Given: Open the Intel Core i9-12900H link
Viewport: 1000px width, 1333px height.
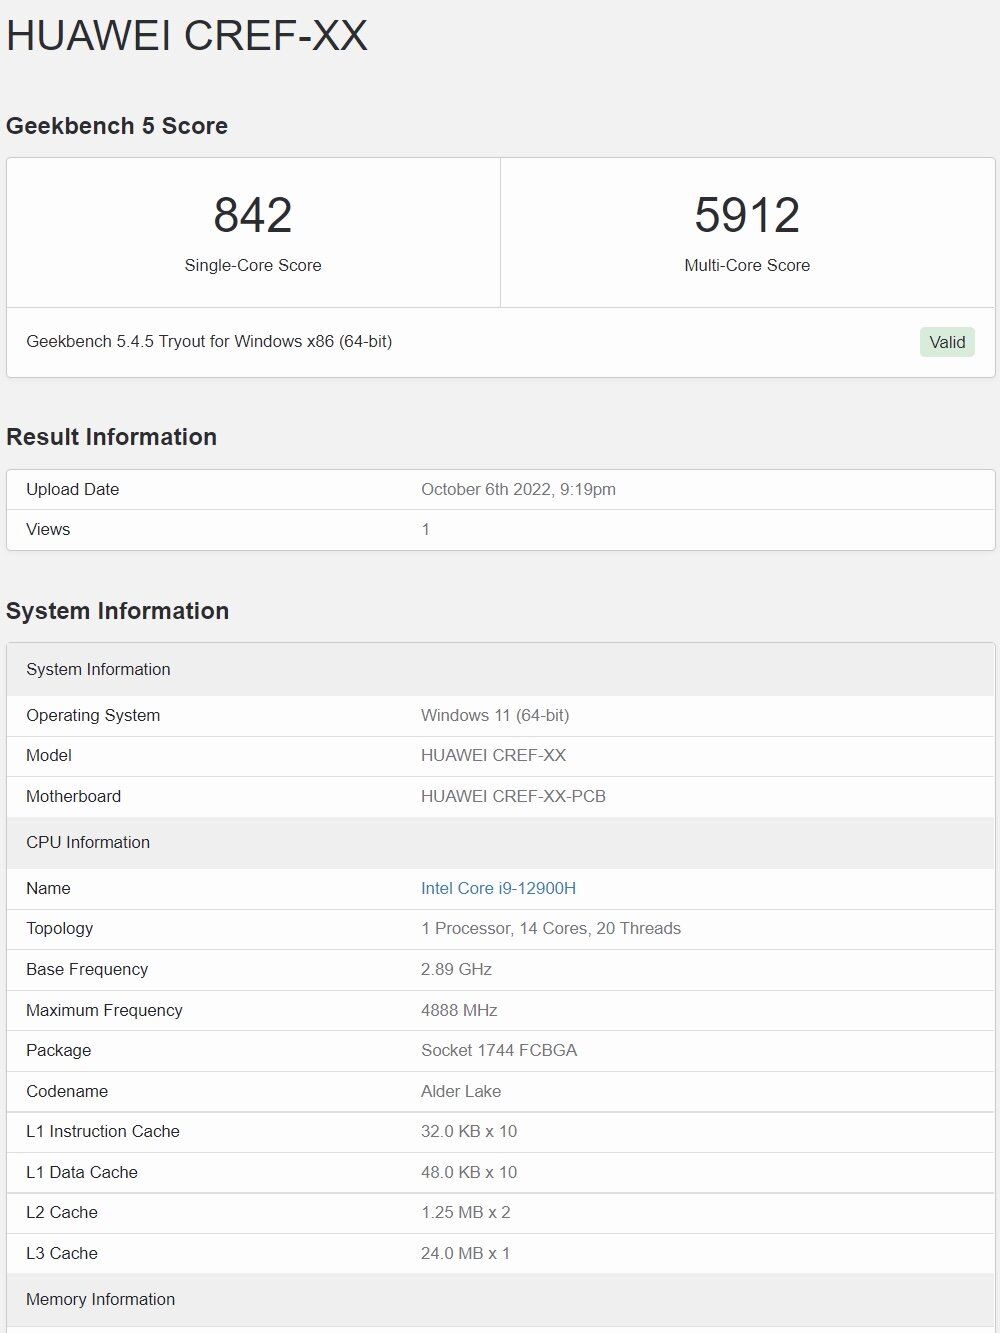Looking at the screenshot, I should 498,888.
